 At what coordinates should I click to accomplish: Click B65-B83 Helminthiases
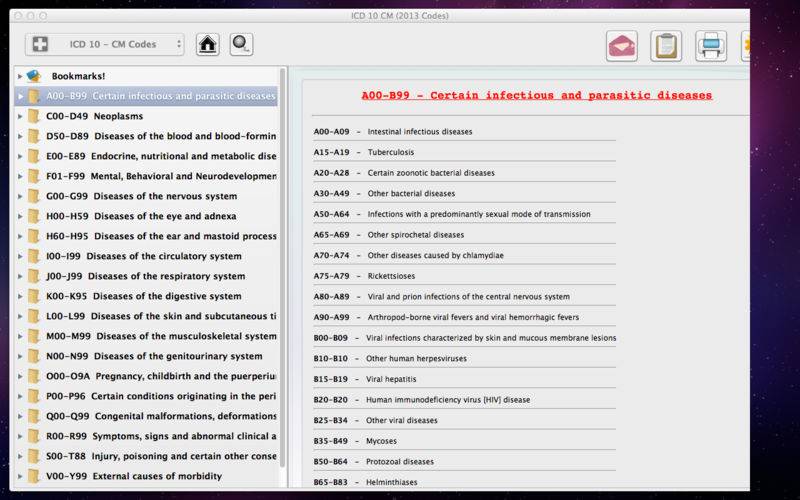(365, 482)
